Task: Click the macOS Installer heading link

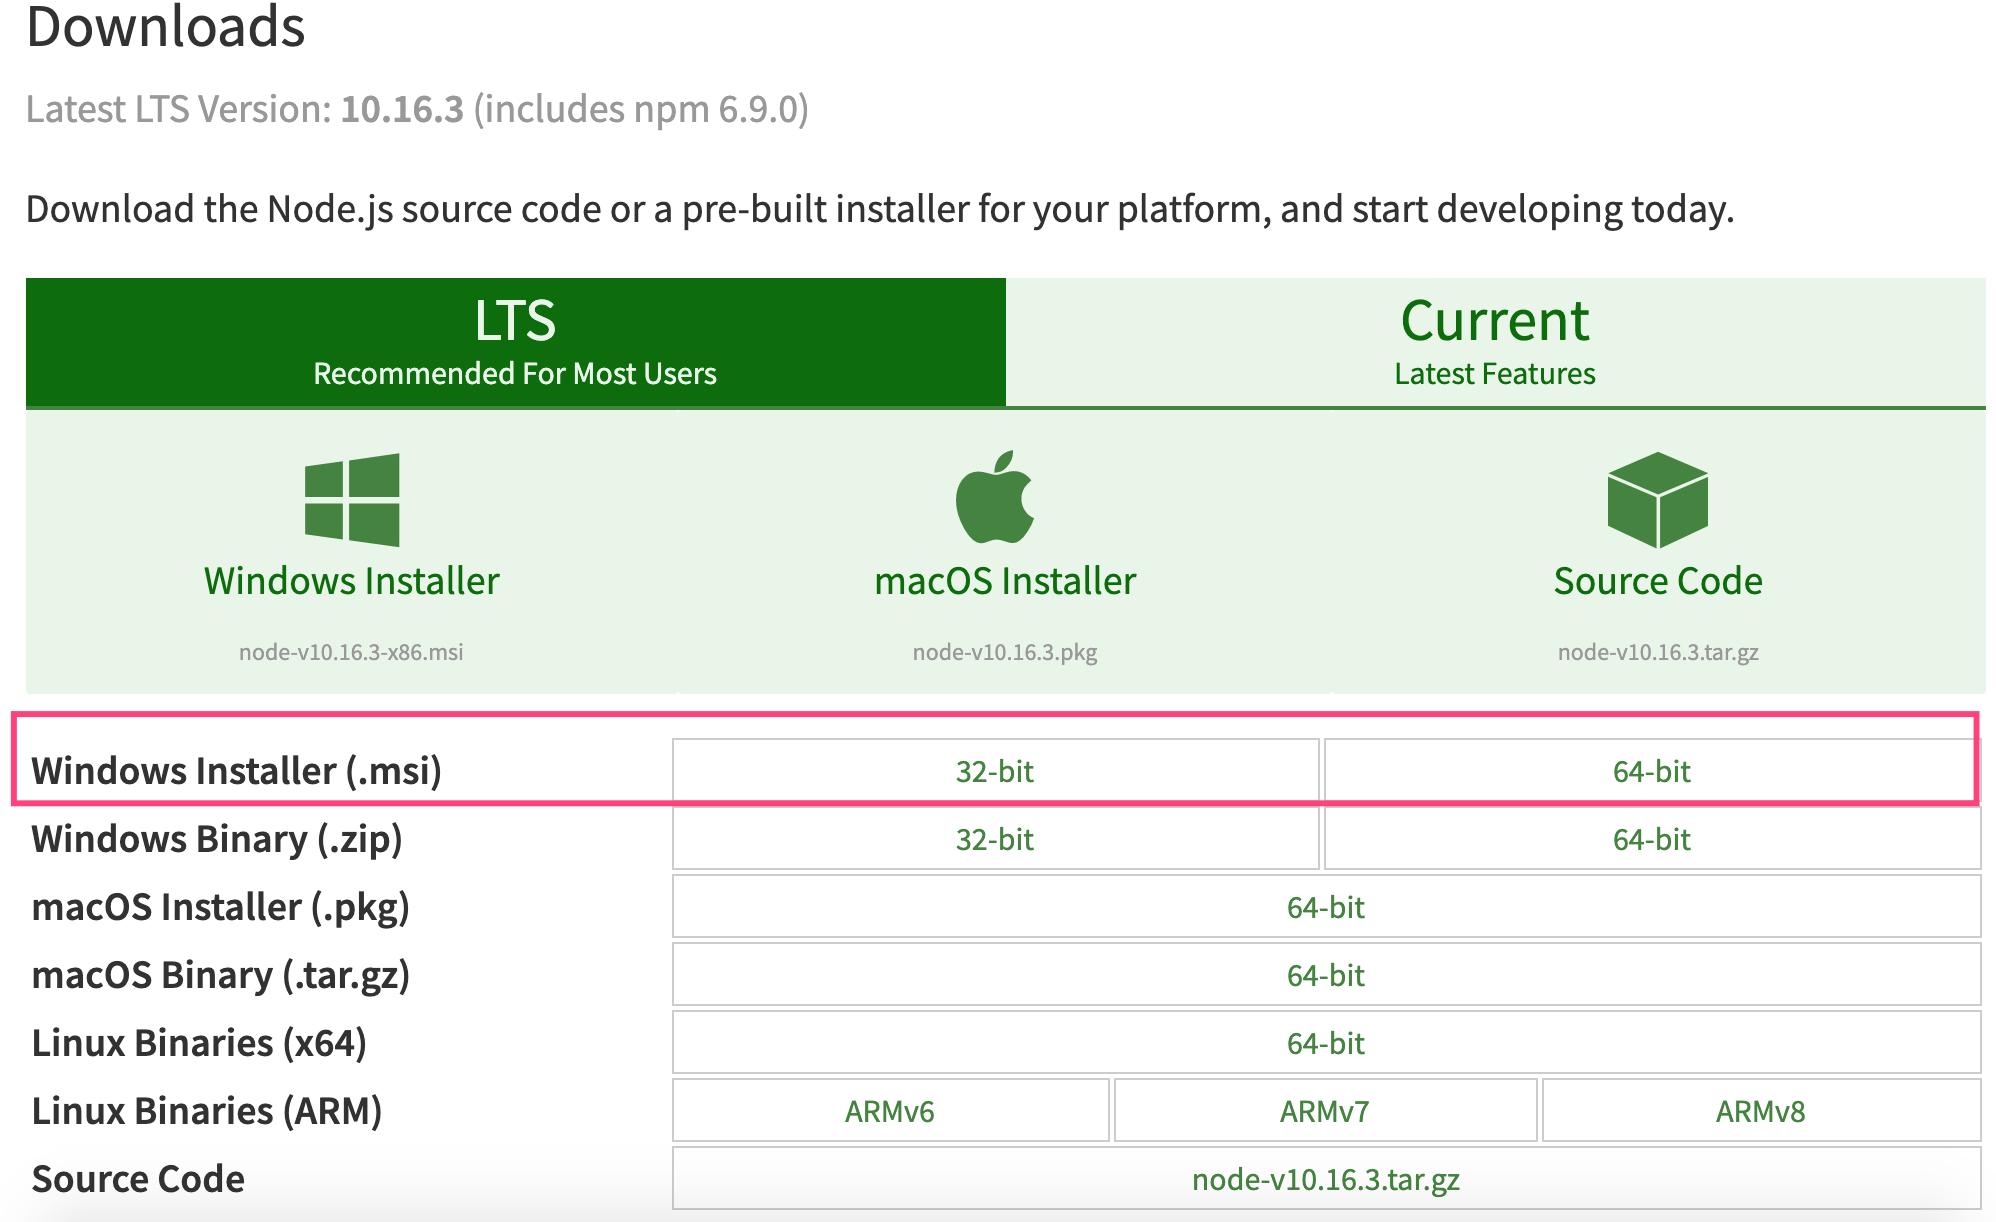Action: (1005, 581)
